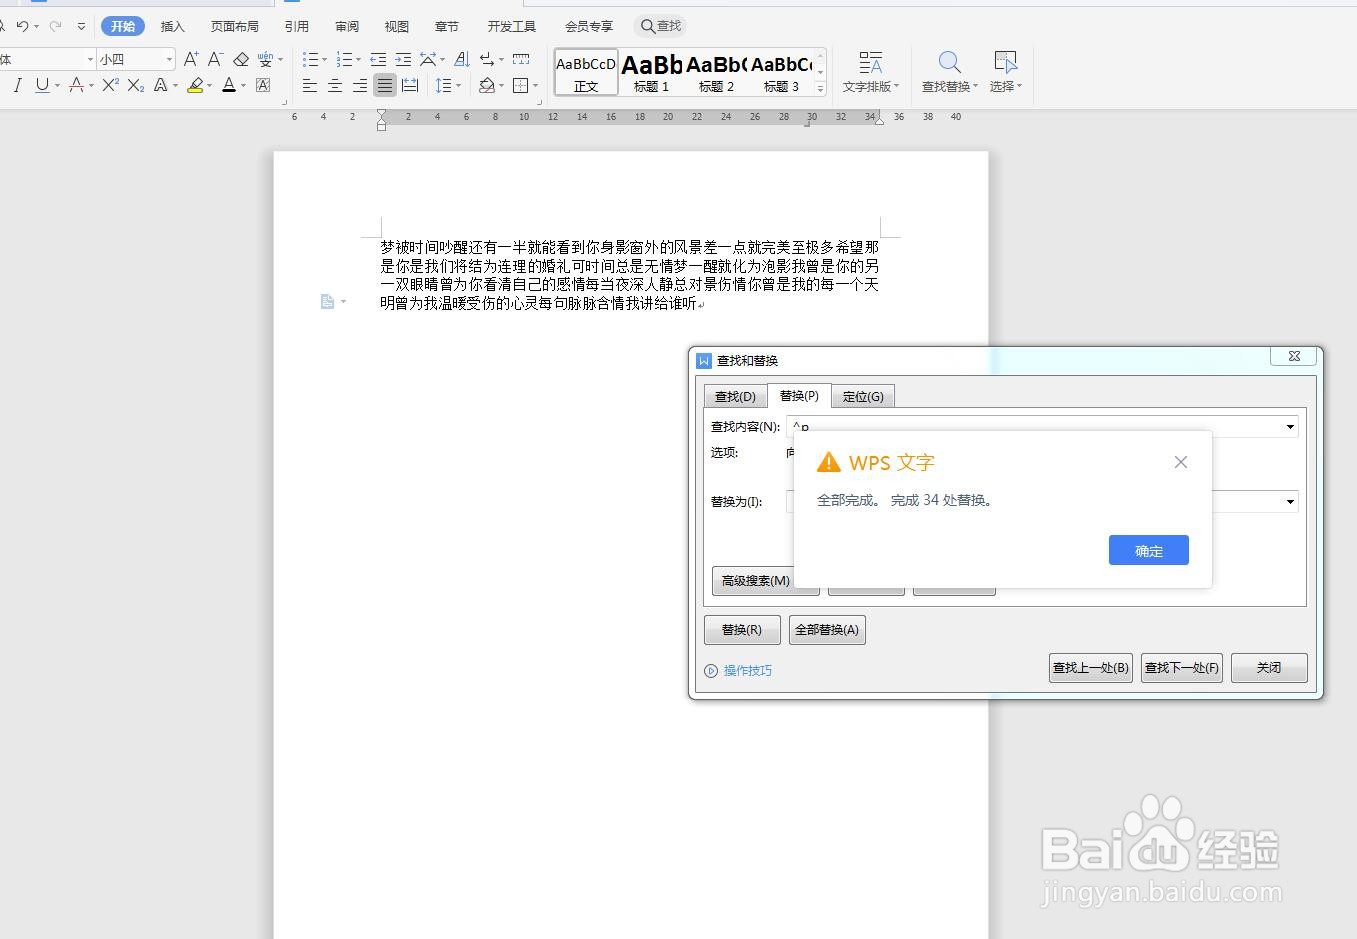Click the 确定 button in the dialog

1147,550
